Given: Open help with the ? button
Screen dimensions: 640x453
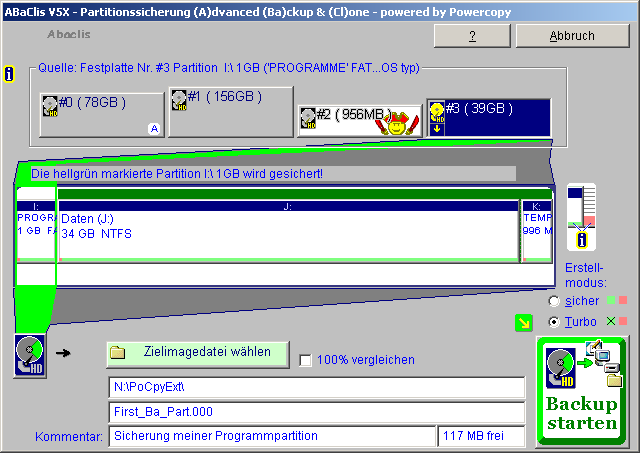Looking at the screenshot, I should coord(472,35).
